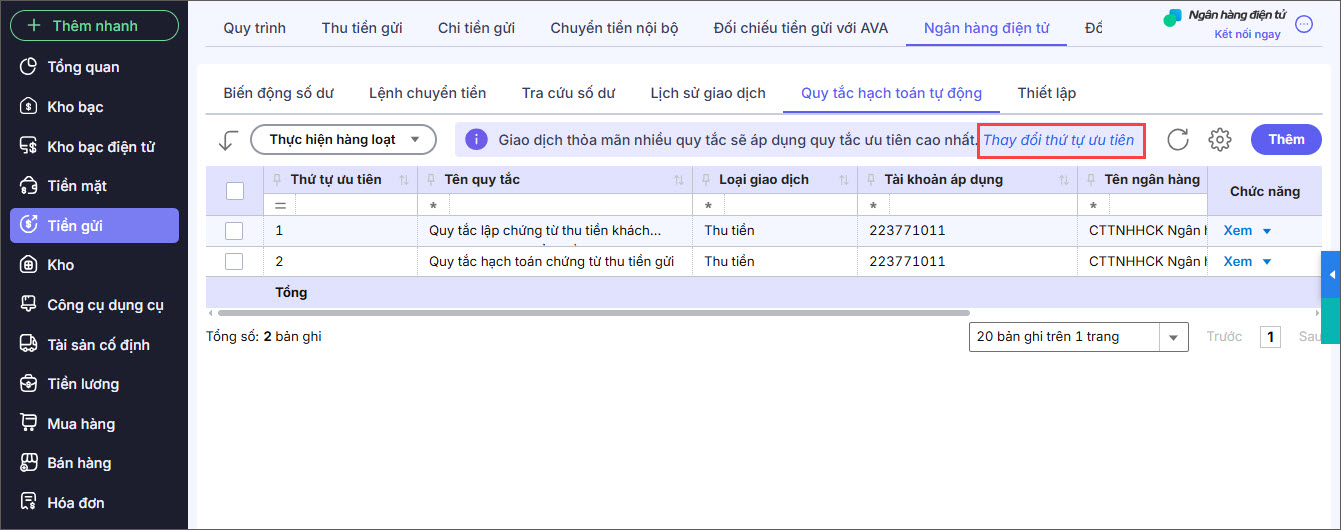Click the Mua hàng cart icon
The height and width of the screenshot is (530, 1341).
click(29, 424)
